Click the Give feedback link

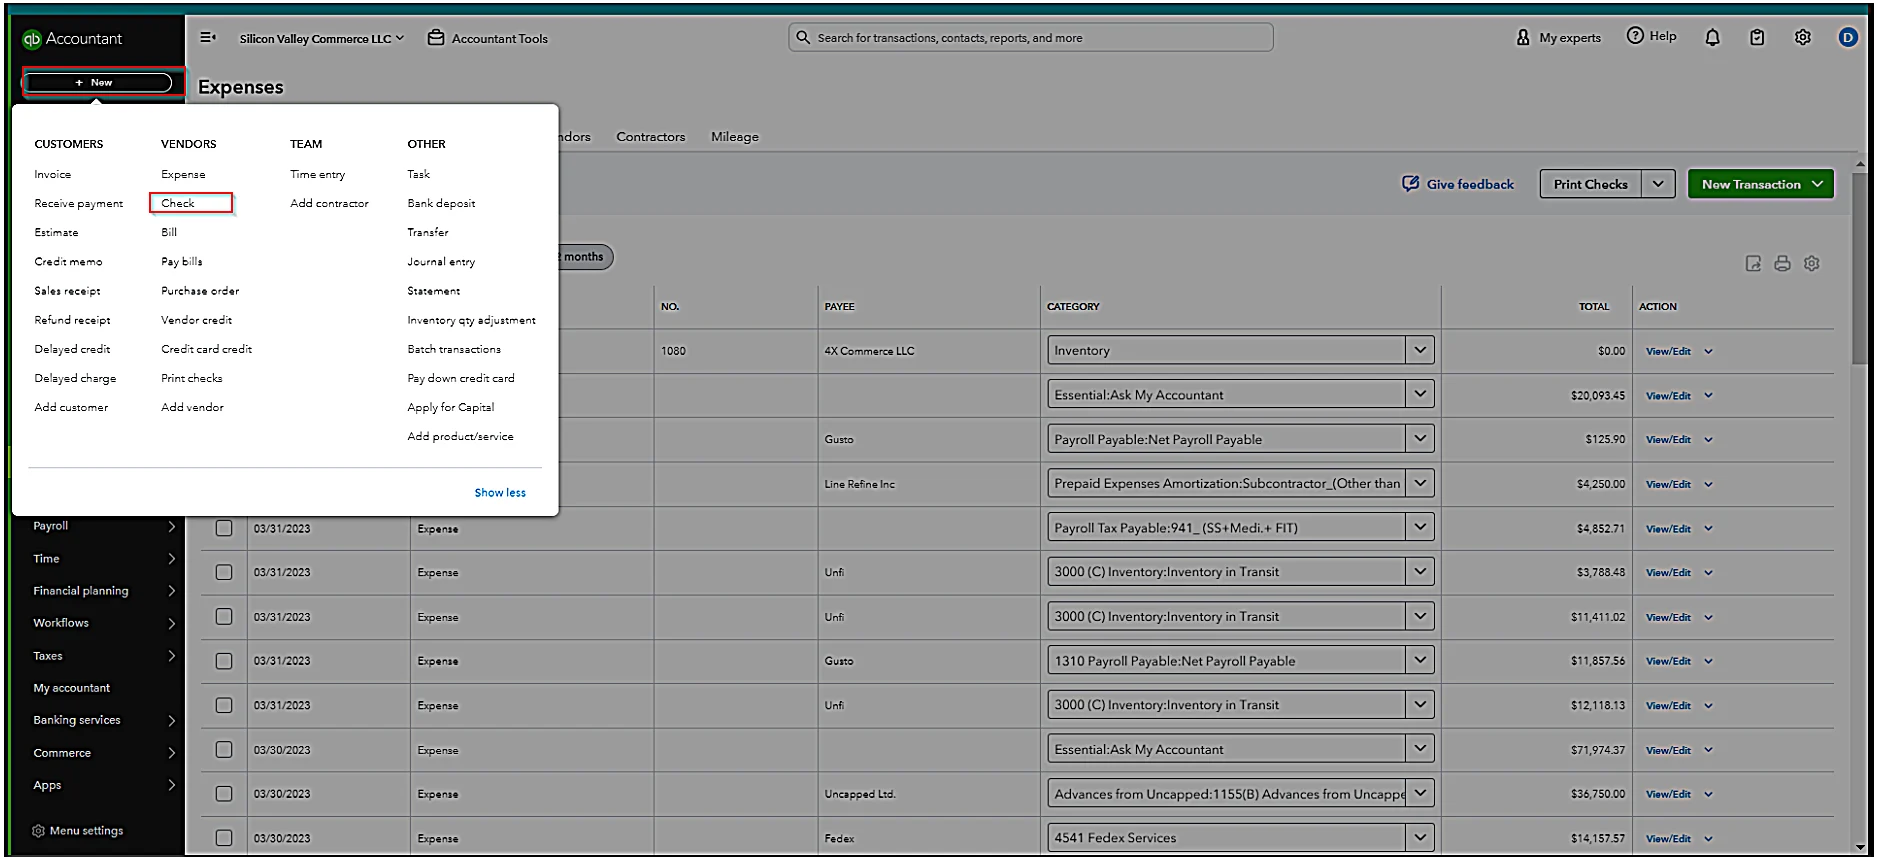coord(1470,184)
